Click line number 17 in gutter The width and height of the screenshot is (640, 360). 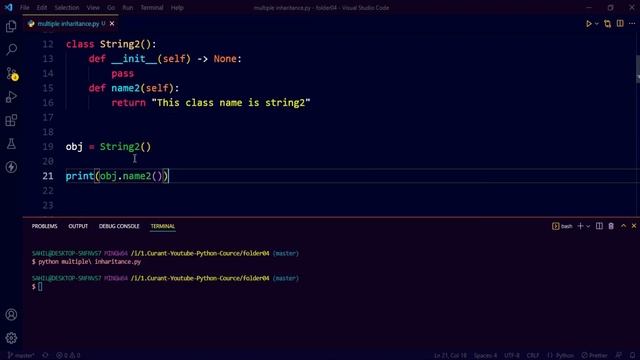pyautogui.click(x=48, y=117)
